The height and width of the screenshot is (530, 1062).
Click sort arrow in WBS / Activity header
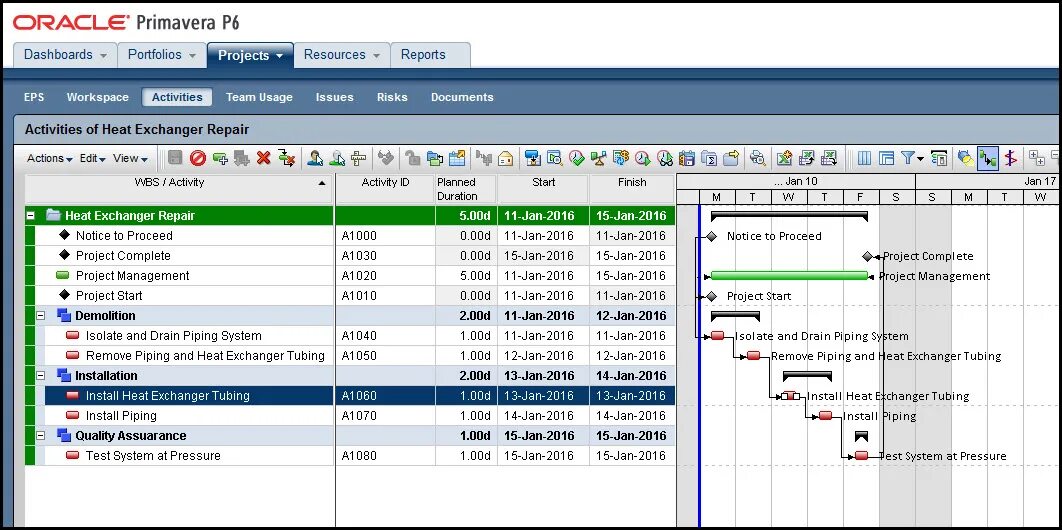pyautogui.click(x=322, y=183)
